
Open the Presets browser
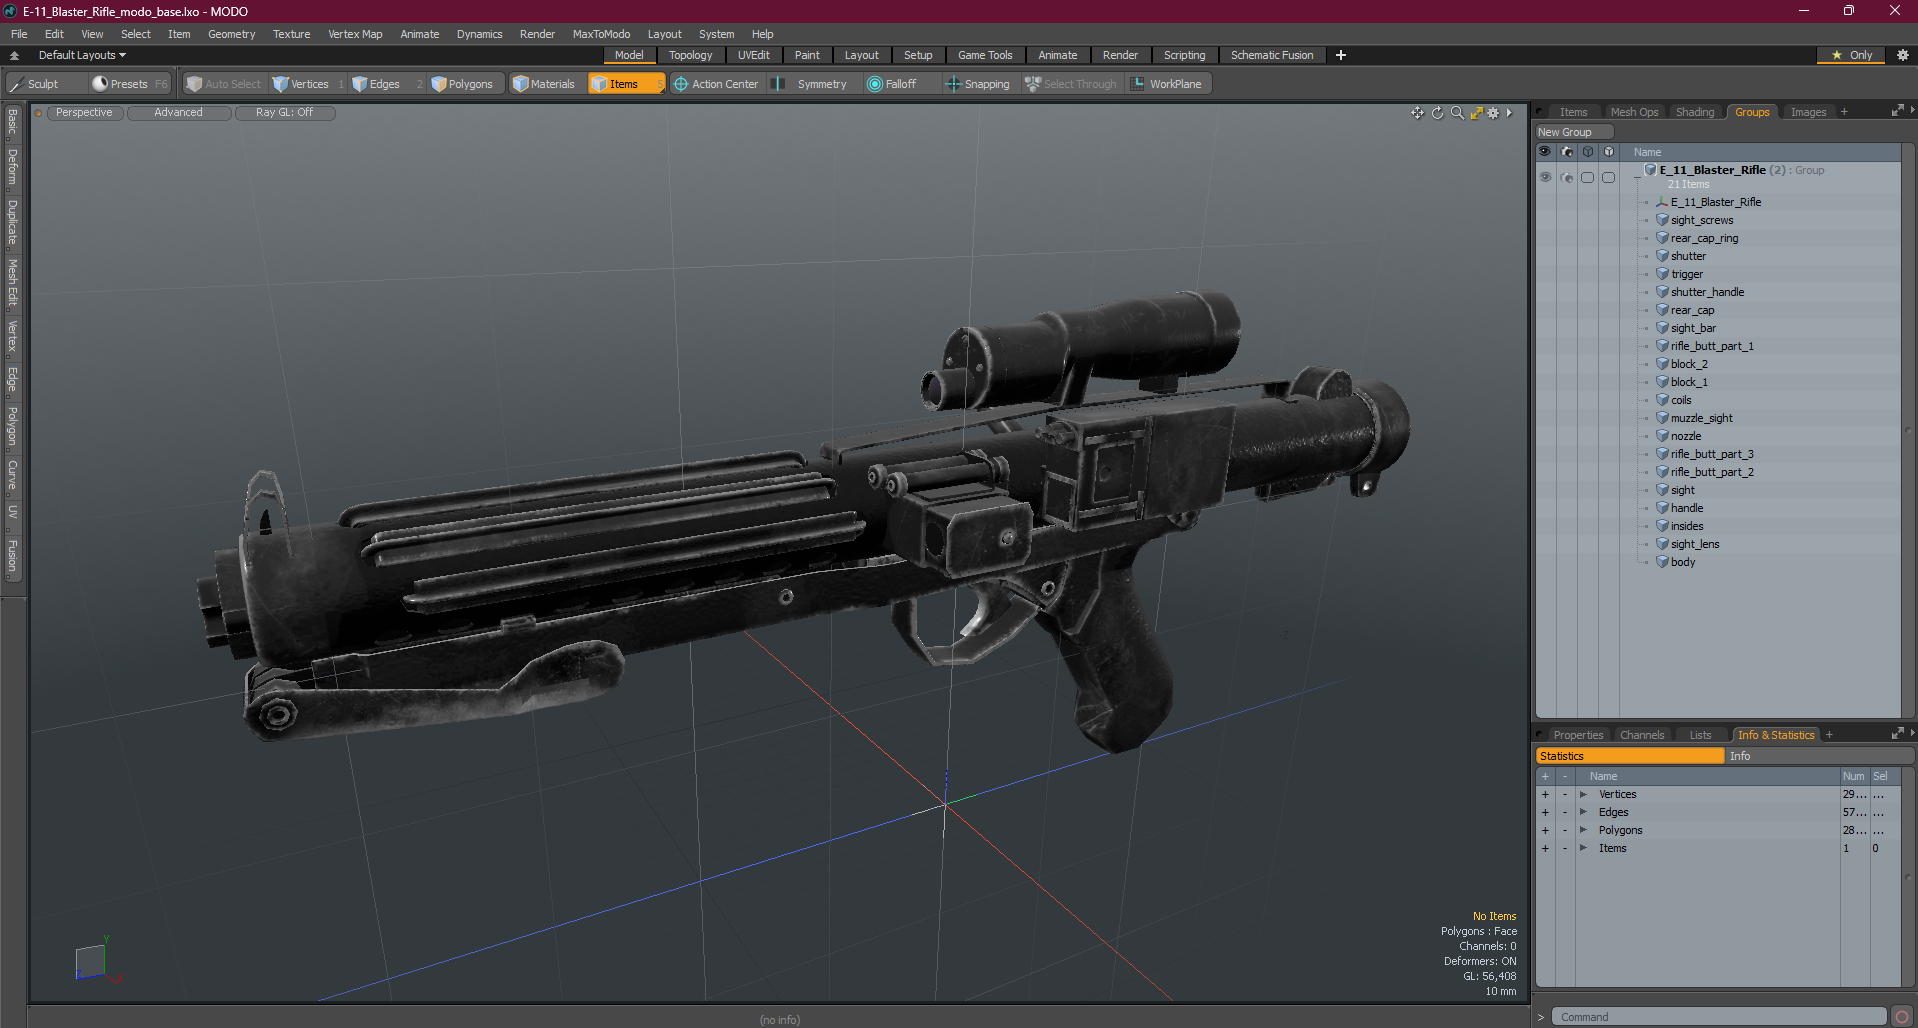point(129,84)
